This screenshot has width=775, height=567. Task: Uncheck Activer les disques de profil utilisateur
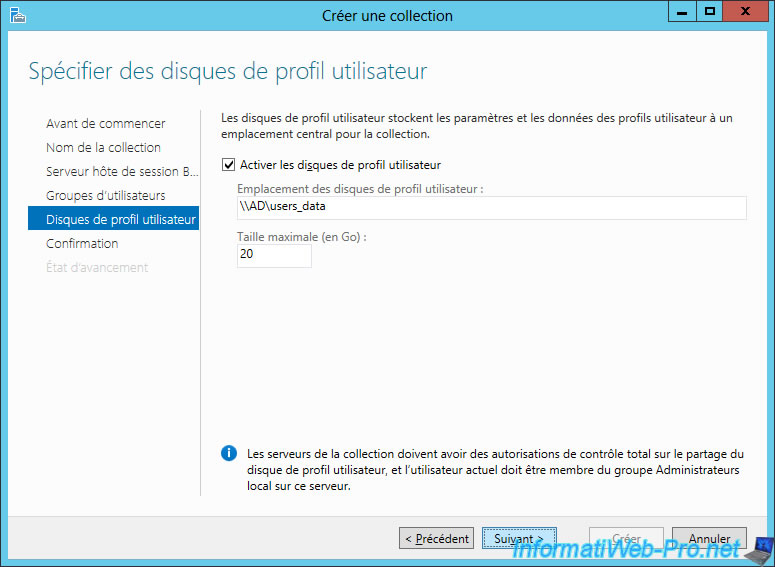(x=228, y=165)
